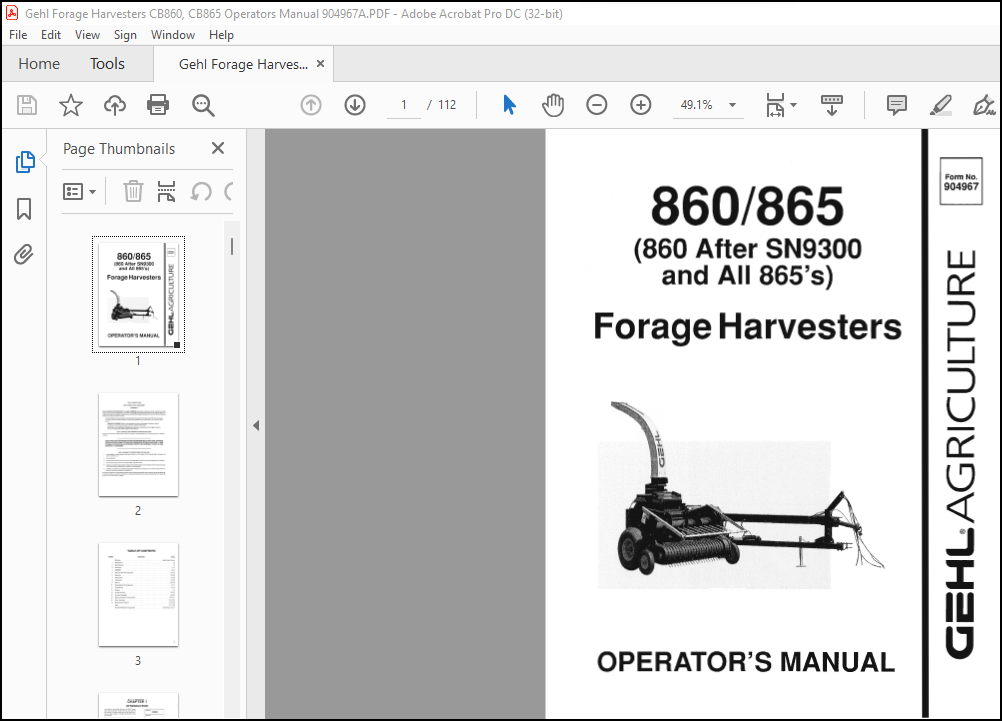Add document to starred with star icon
The width and height of the screenshot is (1002, 721).
(70, 105)
